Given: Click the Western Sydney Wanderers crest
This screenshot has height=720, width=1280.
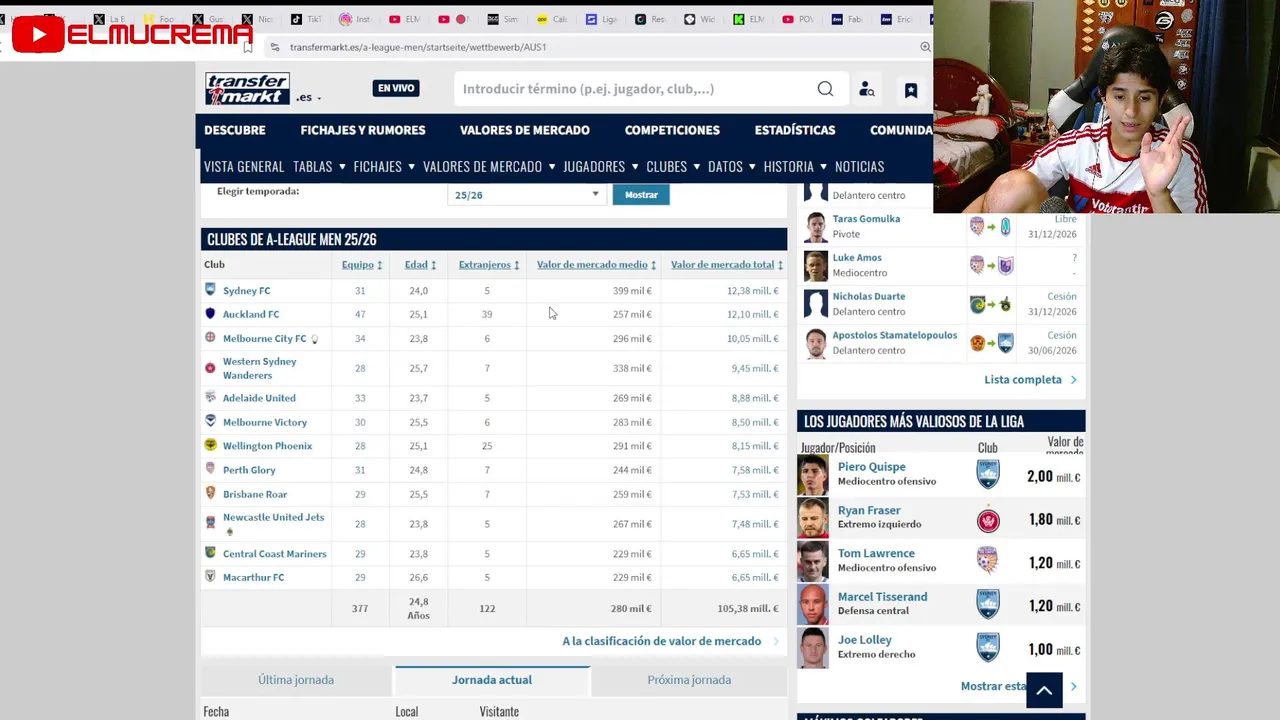Looking at the screenshot, I should pos(210,368).
